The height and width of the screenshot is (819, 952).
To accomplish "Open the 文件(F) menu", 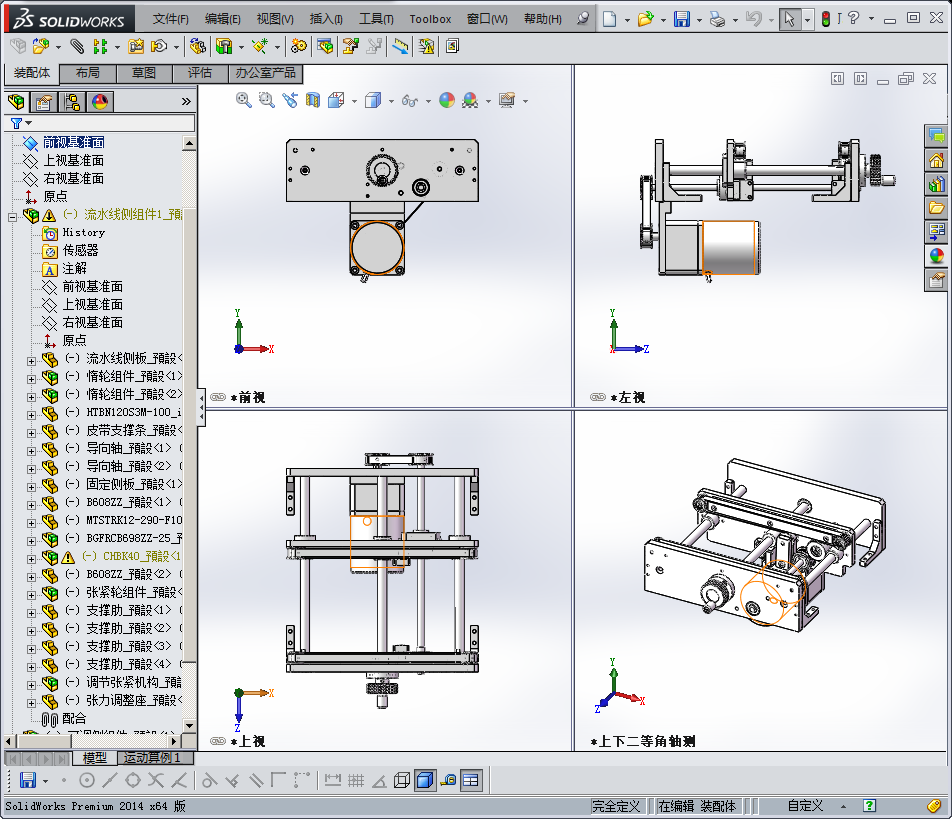I will point(171,19).
